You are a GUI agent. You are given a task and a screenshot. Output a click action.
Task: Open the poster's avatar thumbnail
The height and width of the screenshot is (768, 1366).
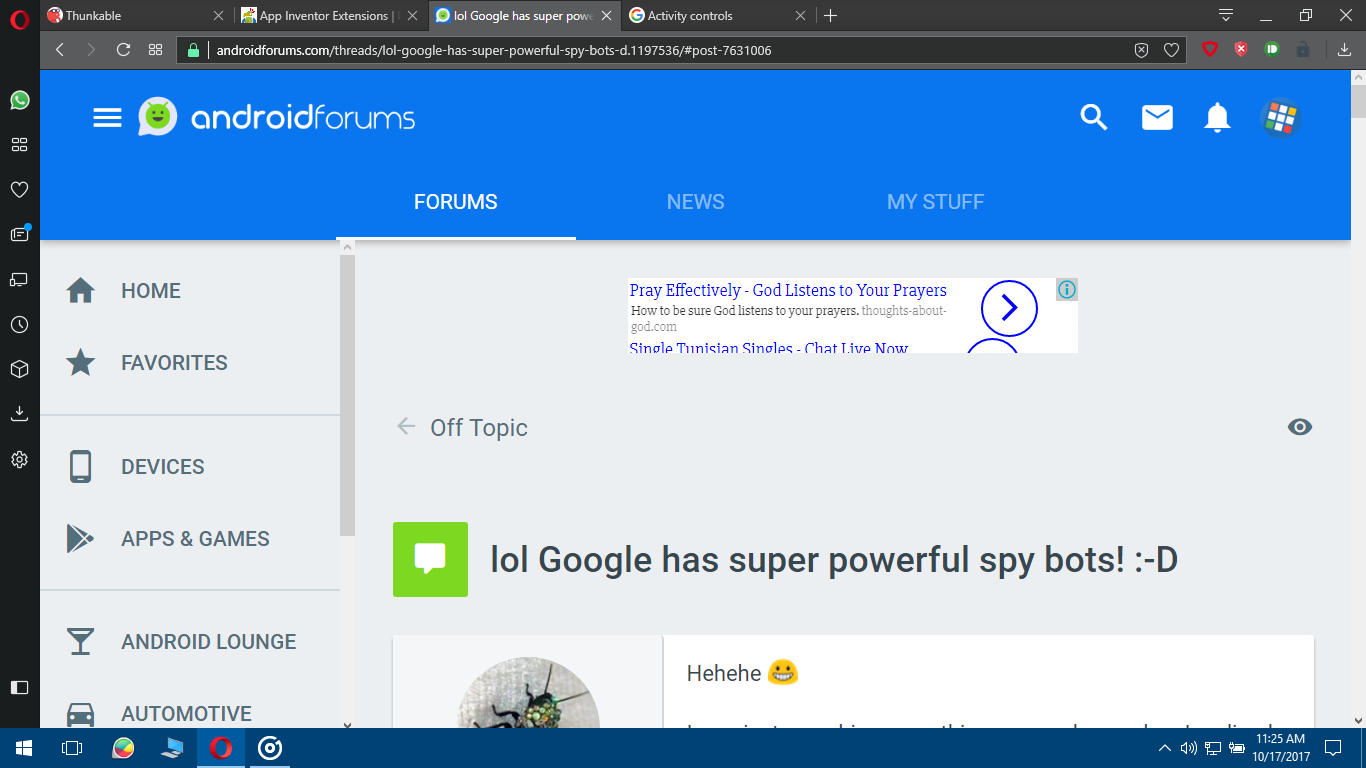(x=528, y=693)
